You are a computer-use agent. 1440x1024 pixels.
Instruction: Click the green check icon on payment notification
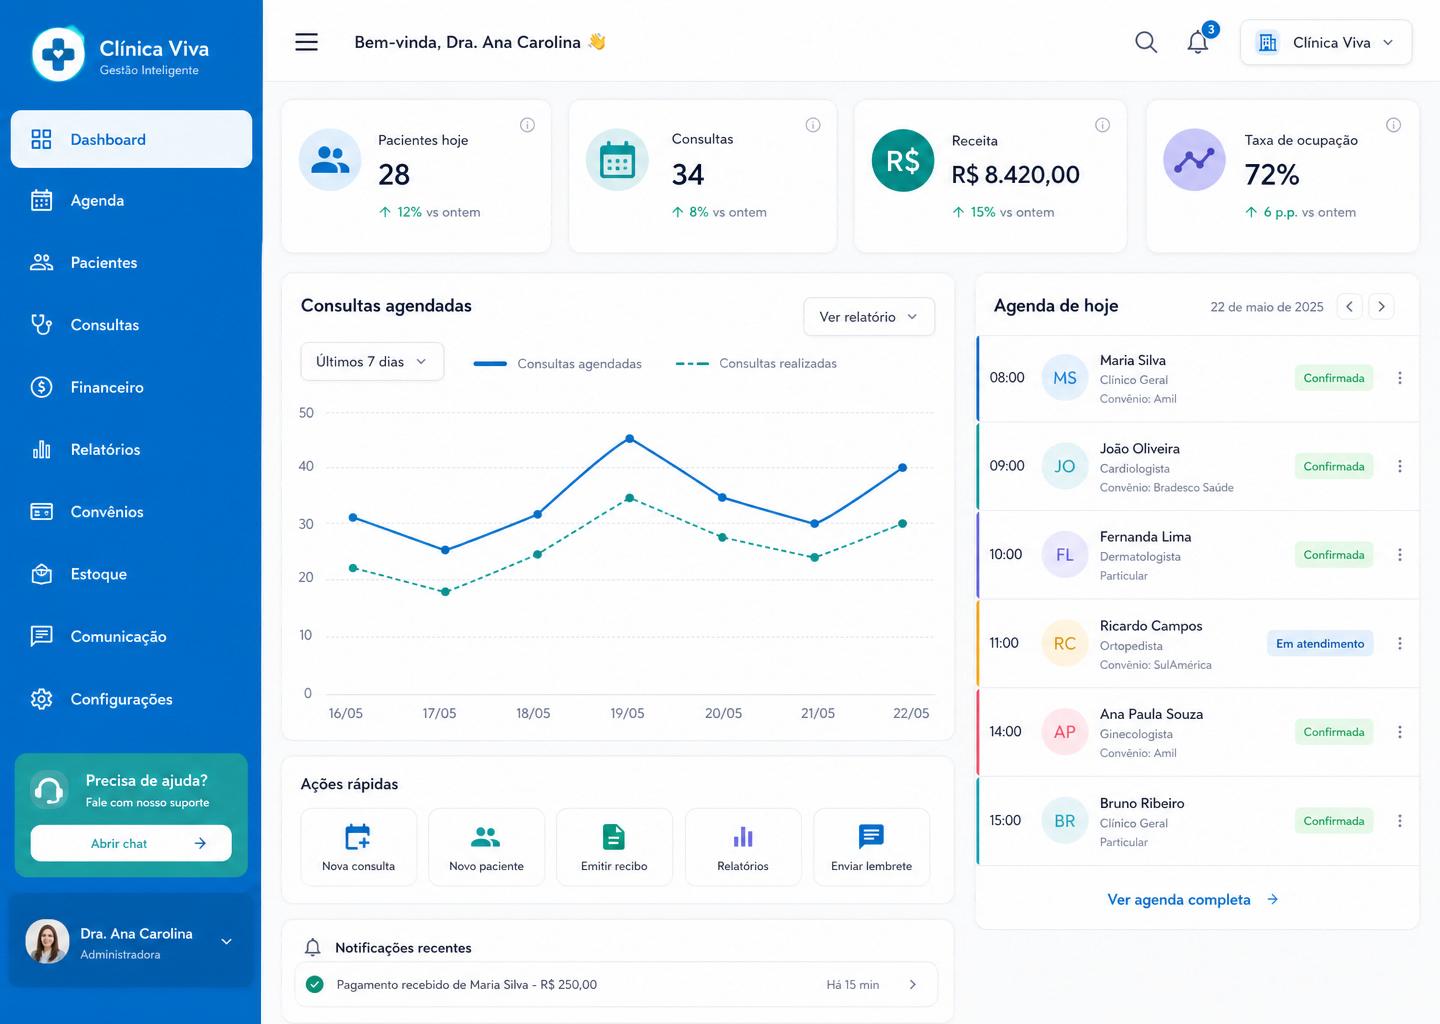pyautogui.click(x=315, y=985)
